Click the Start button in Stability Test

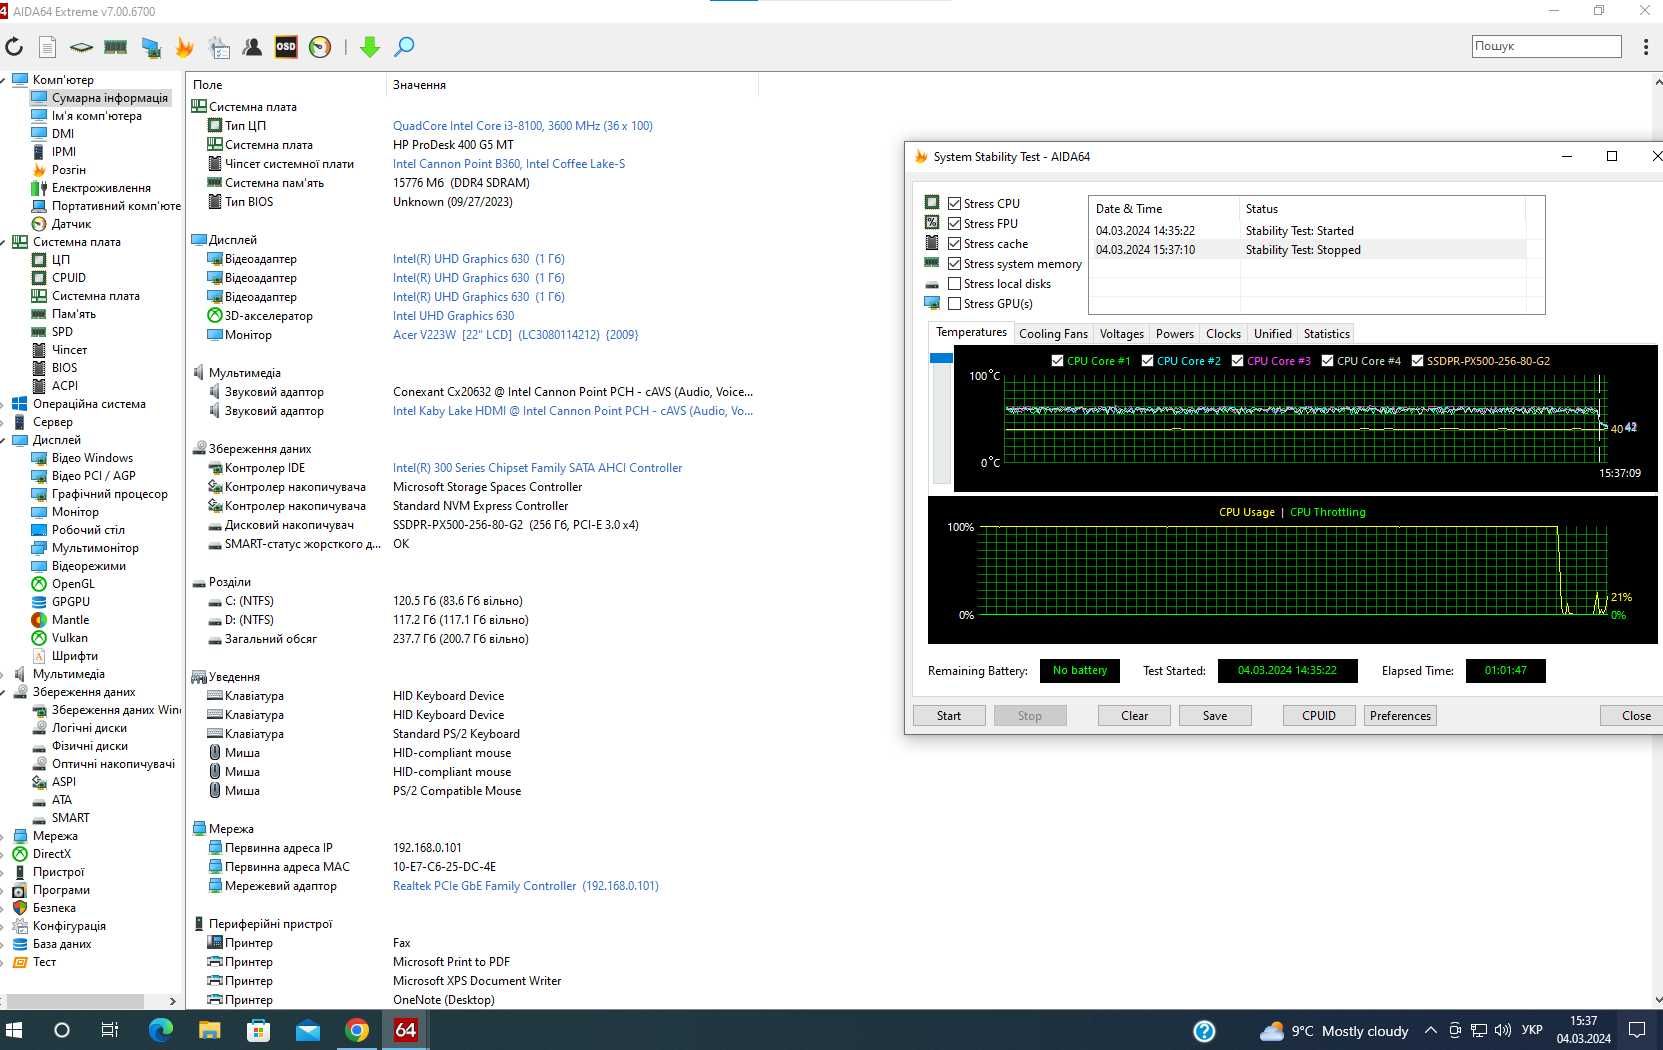949,716
